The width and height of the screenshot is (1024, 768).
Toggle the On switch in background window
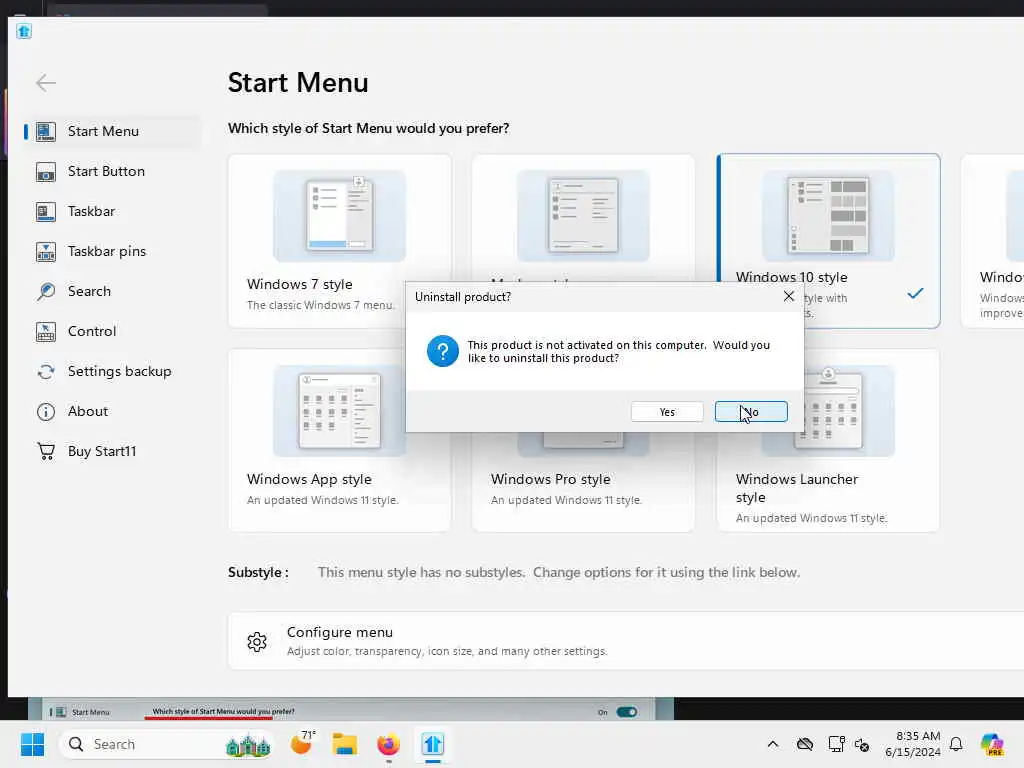627,712
